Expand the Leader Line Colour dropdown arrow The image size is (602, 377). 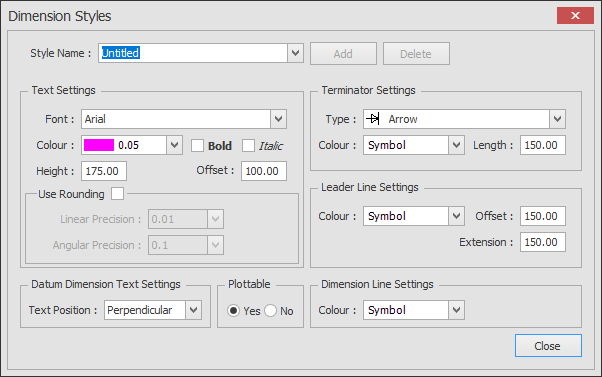click(456, 216)
